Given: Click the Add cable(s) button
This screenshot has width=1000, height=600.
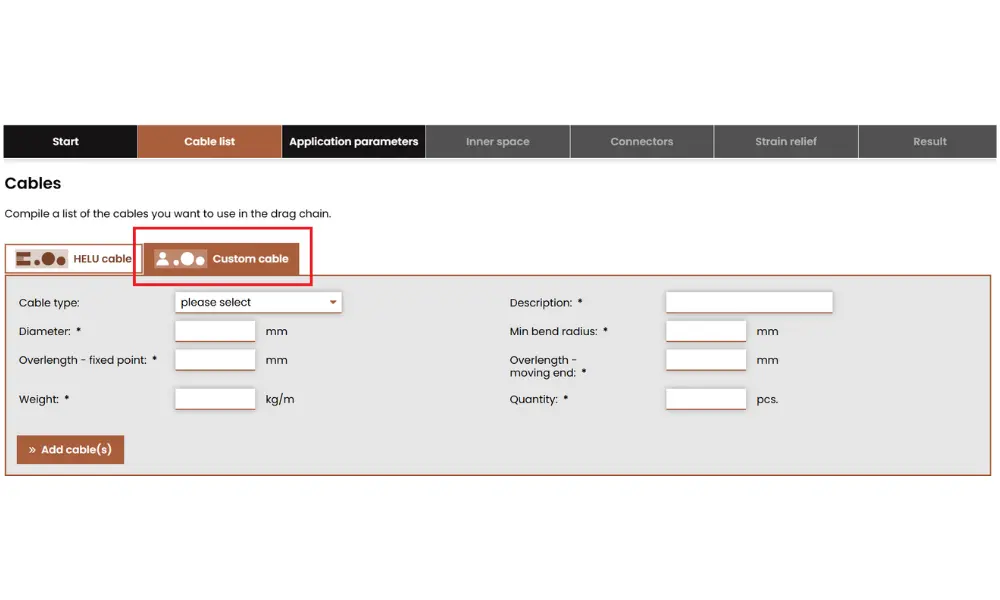Looking at the screenshot, I should click(x=70, y=450).
